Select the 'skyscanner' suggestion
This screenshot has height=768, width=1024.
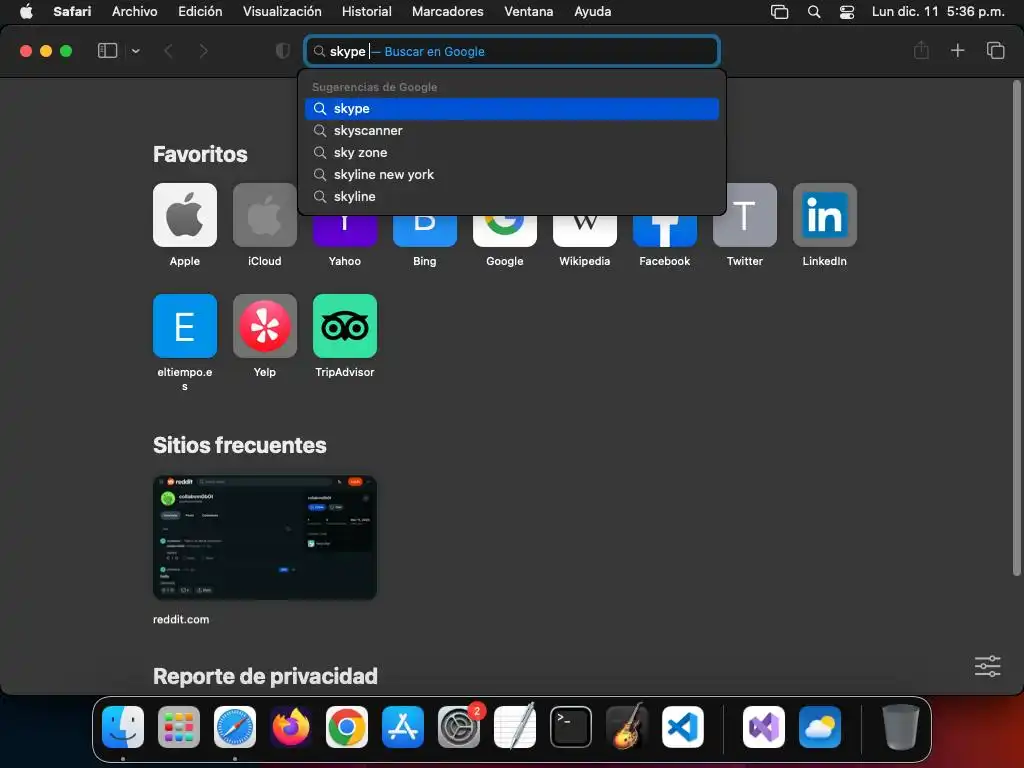[x=512, y=131]
